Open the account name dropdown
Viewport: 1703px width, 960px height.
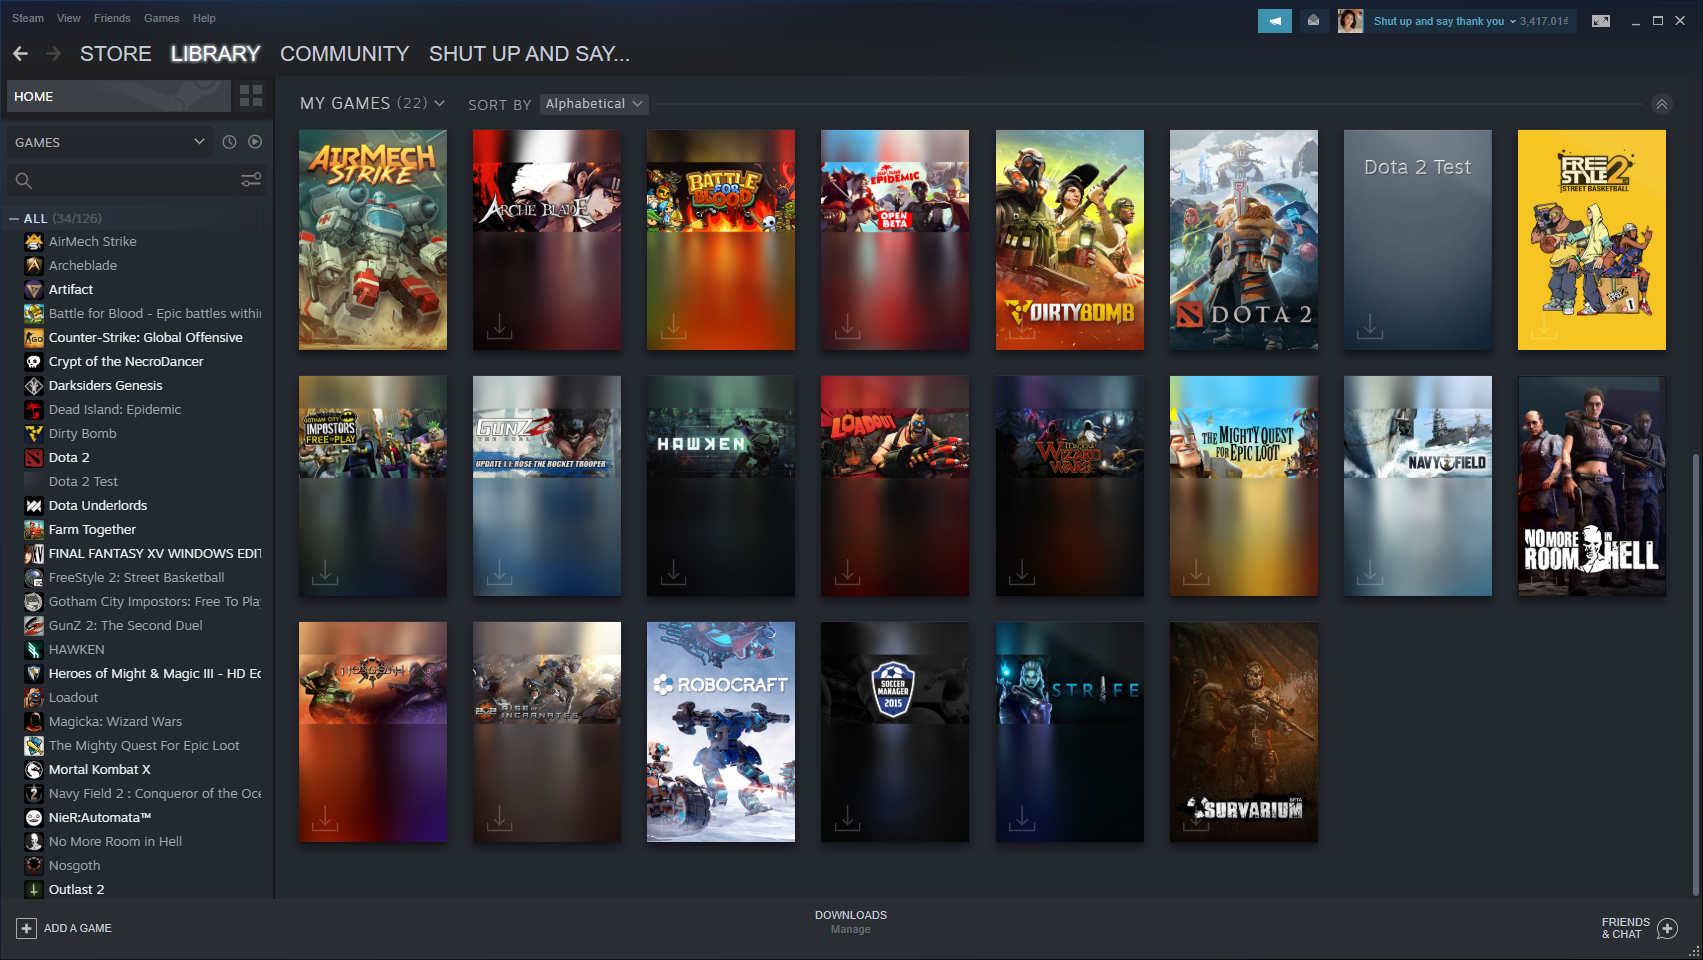pyautogui.click(x=1443, y=21)
